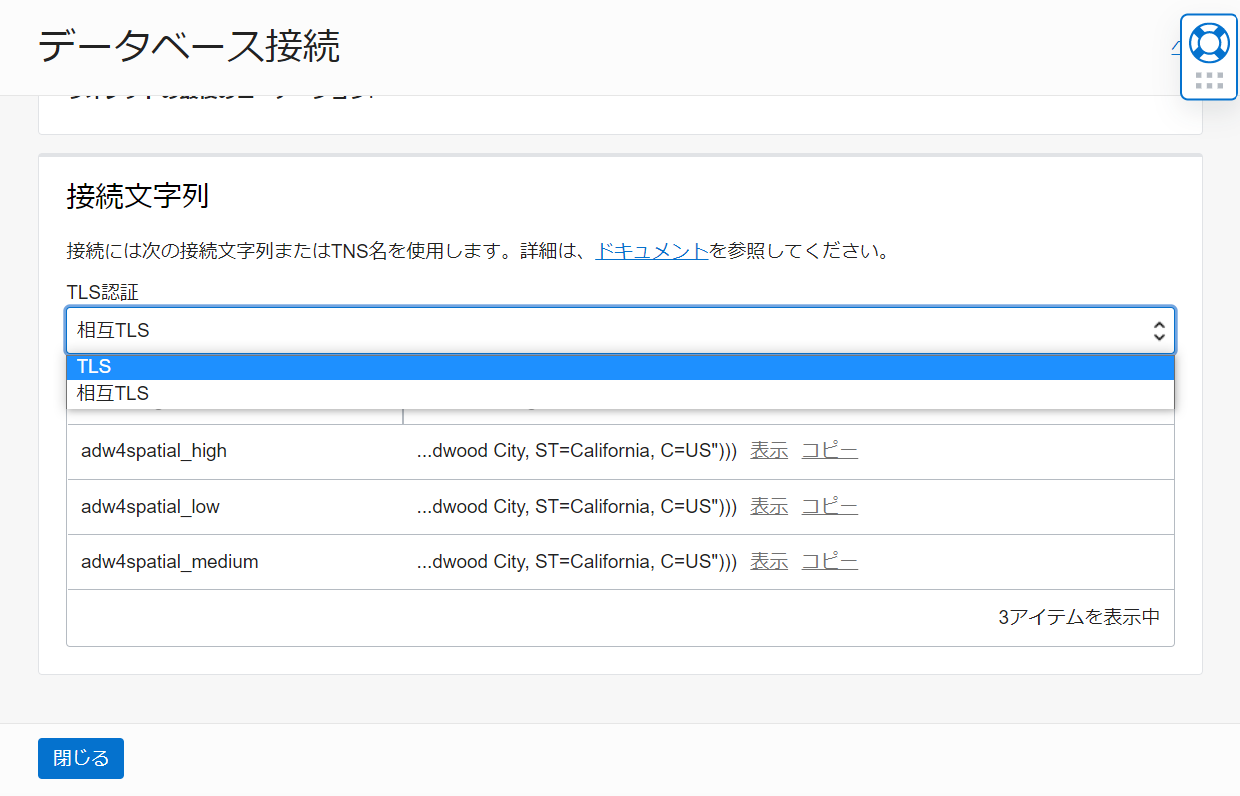Copy the adw4spatial_high connection string
Screen dimensions: 1240x796
point(829,451)
